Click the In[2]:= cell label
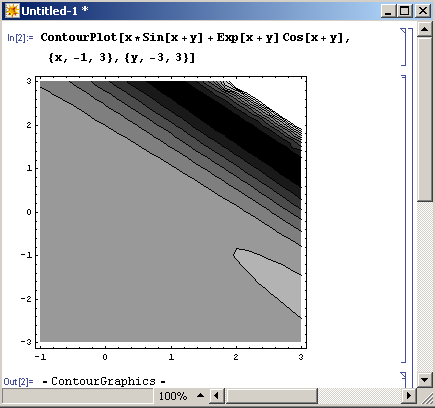The image size is (435, 408). (x=20, y=38)
